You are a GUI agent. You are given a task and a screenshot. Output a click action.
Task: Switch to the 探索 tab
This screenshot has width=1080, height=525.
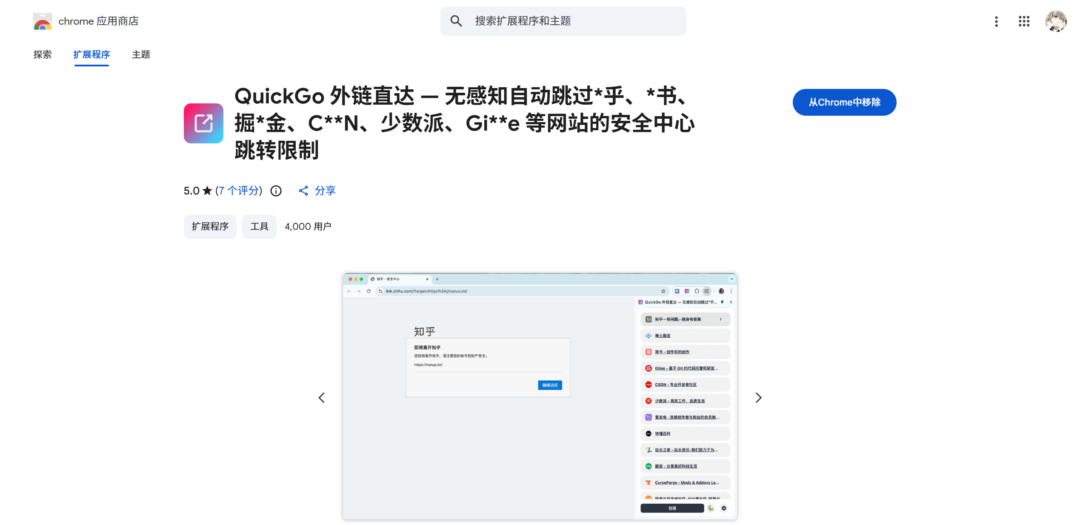pyautogui.click(x=43, y=54)
